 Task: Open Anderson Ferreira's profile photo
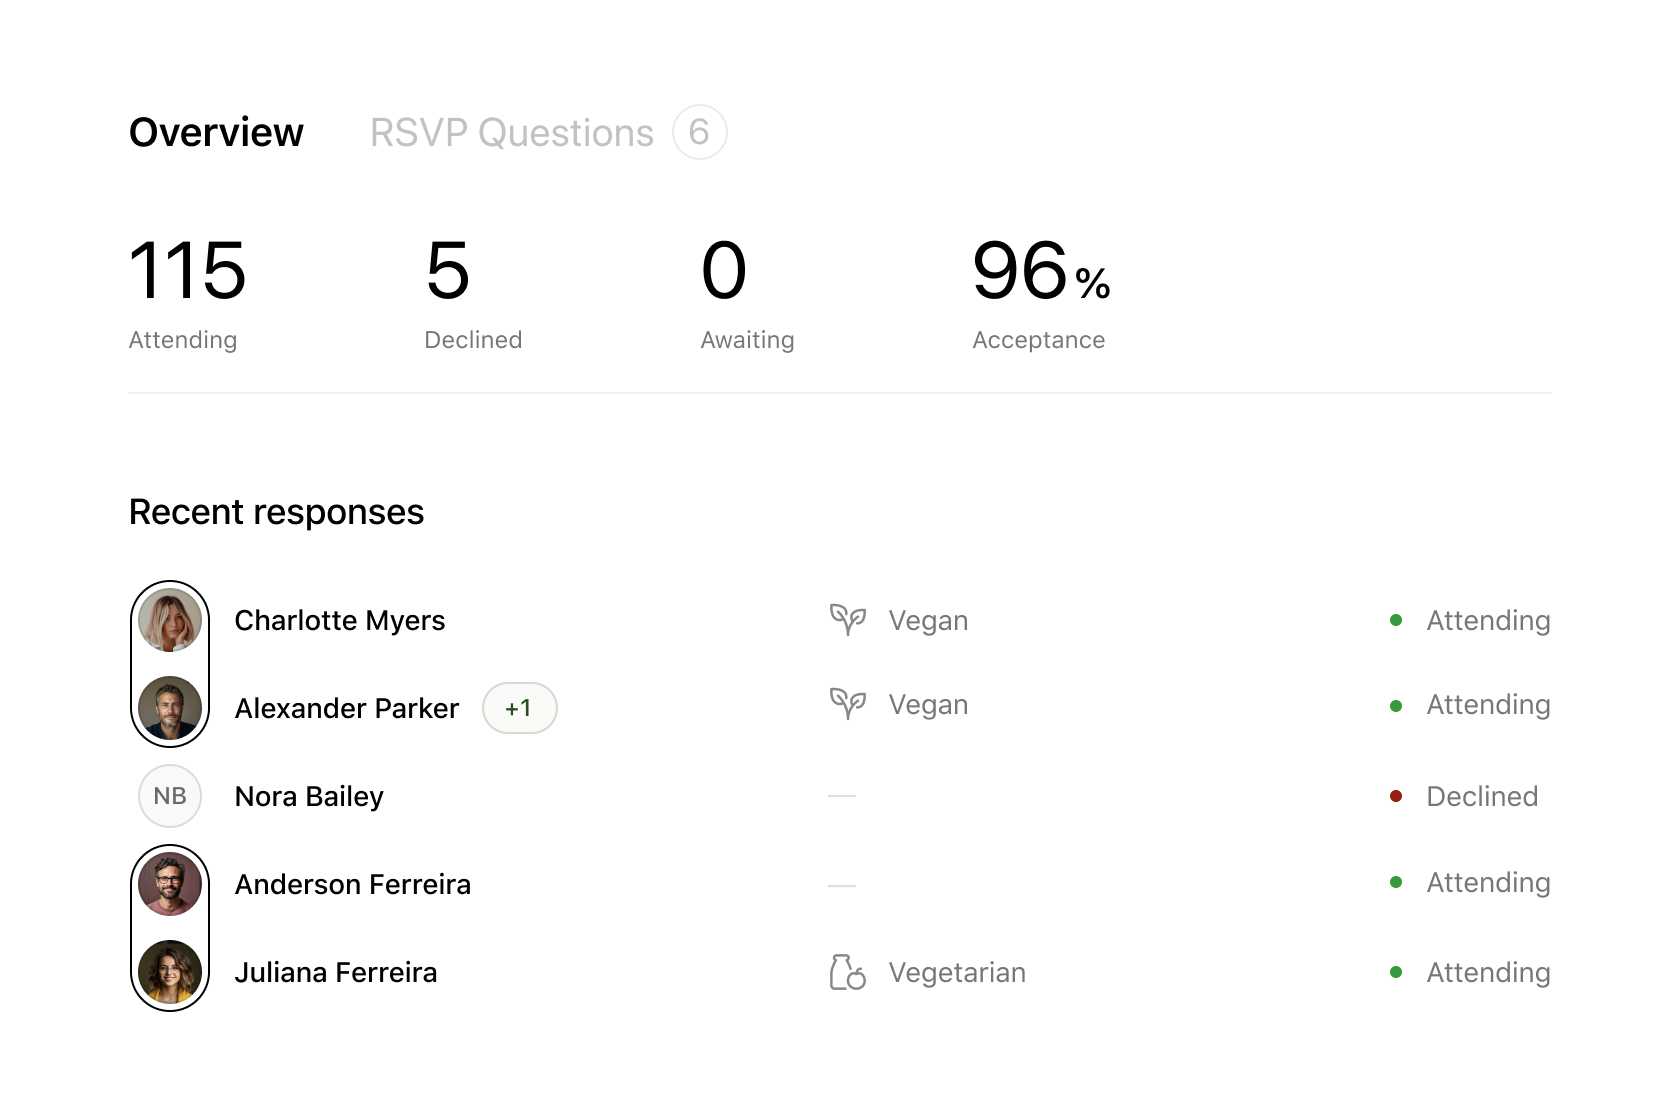(170, 884)
